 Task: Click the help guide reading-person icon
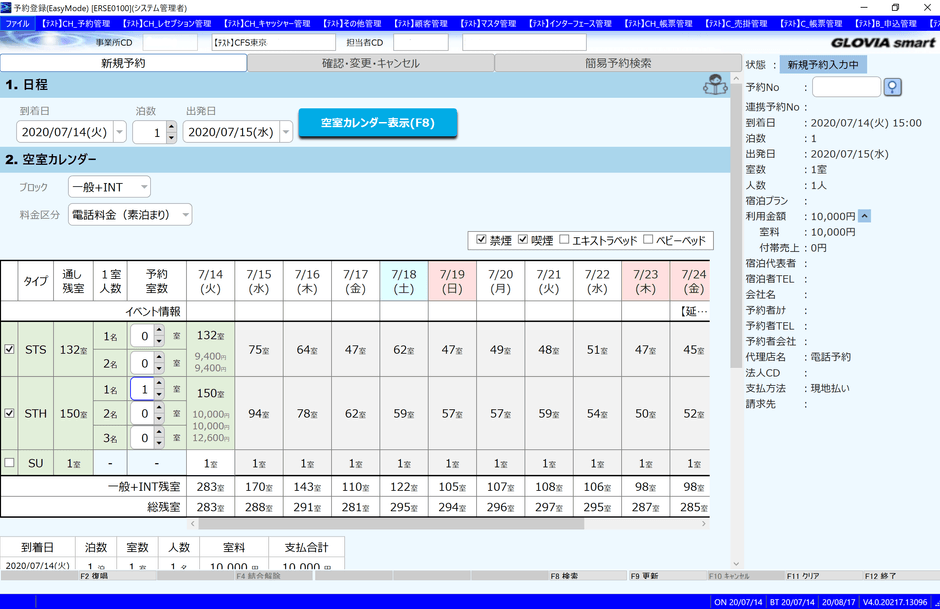pos(714,85)
